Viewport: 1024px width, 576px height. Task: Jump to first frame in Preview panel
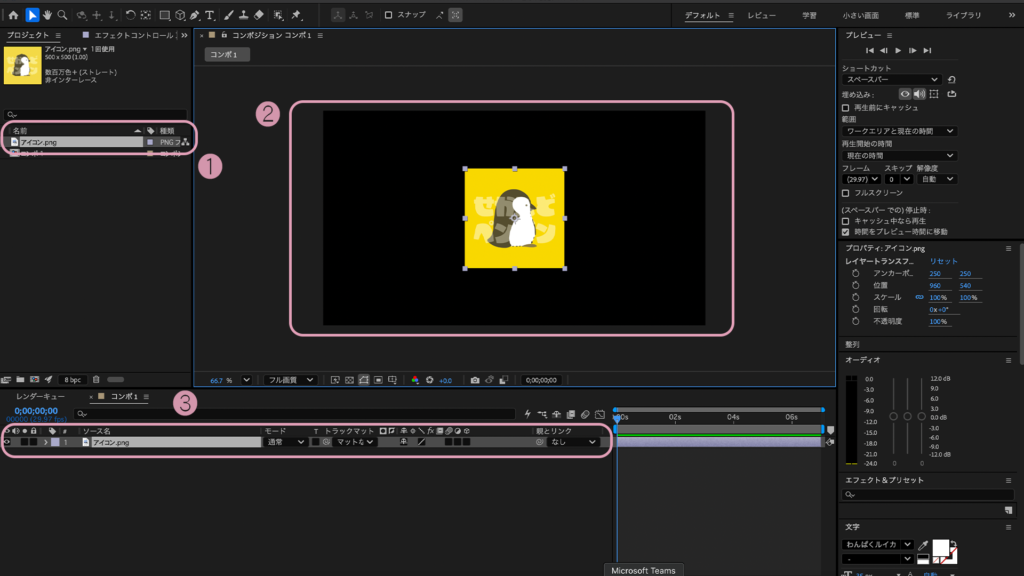tap(869, 50)
